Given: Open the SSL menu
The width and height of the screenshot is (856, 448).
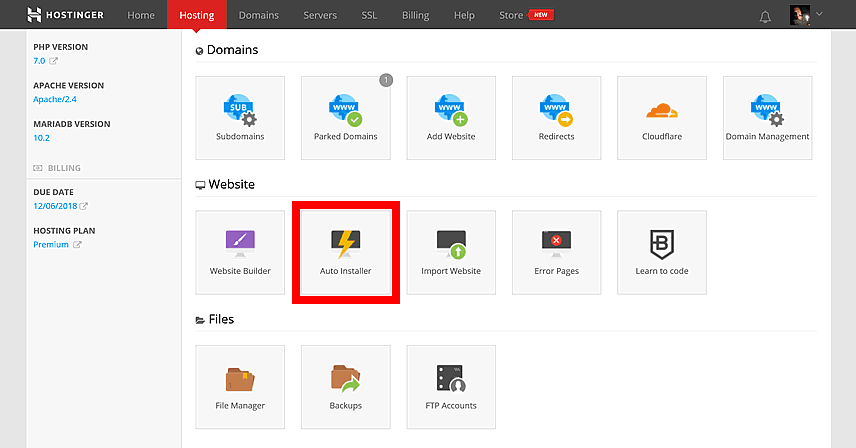Looking at the screenshot, I should coord(369,15).
